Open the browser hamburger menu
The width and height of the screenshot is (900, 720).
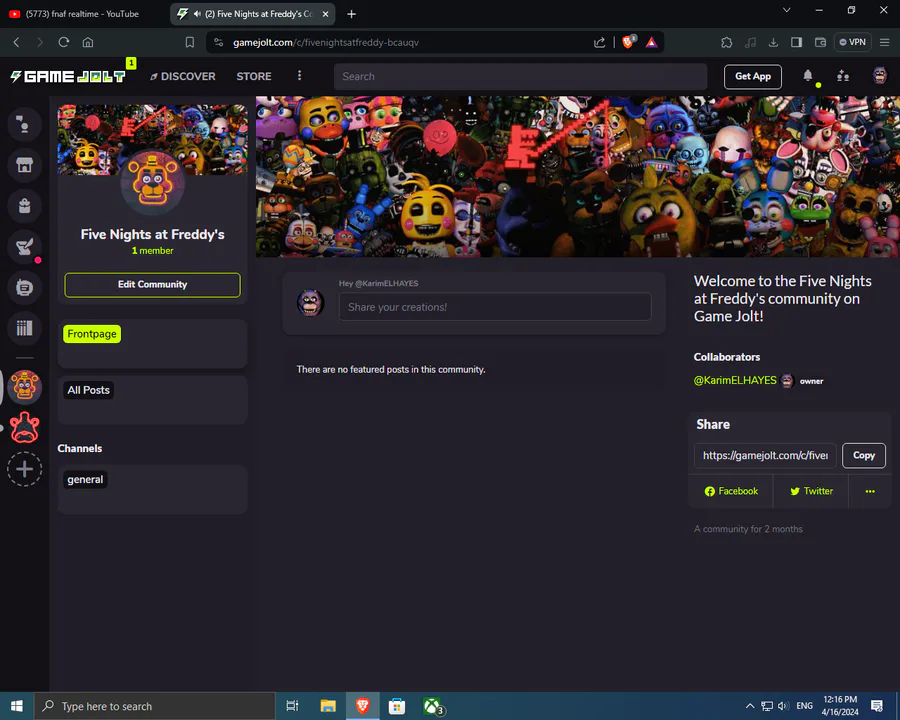pyautogui.click(x=885, y=42)
